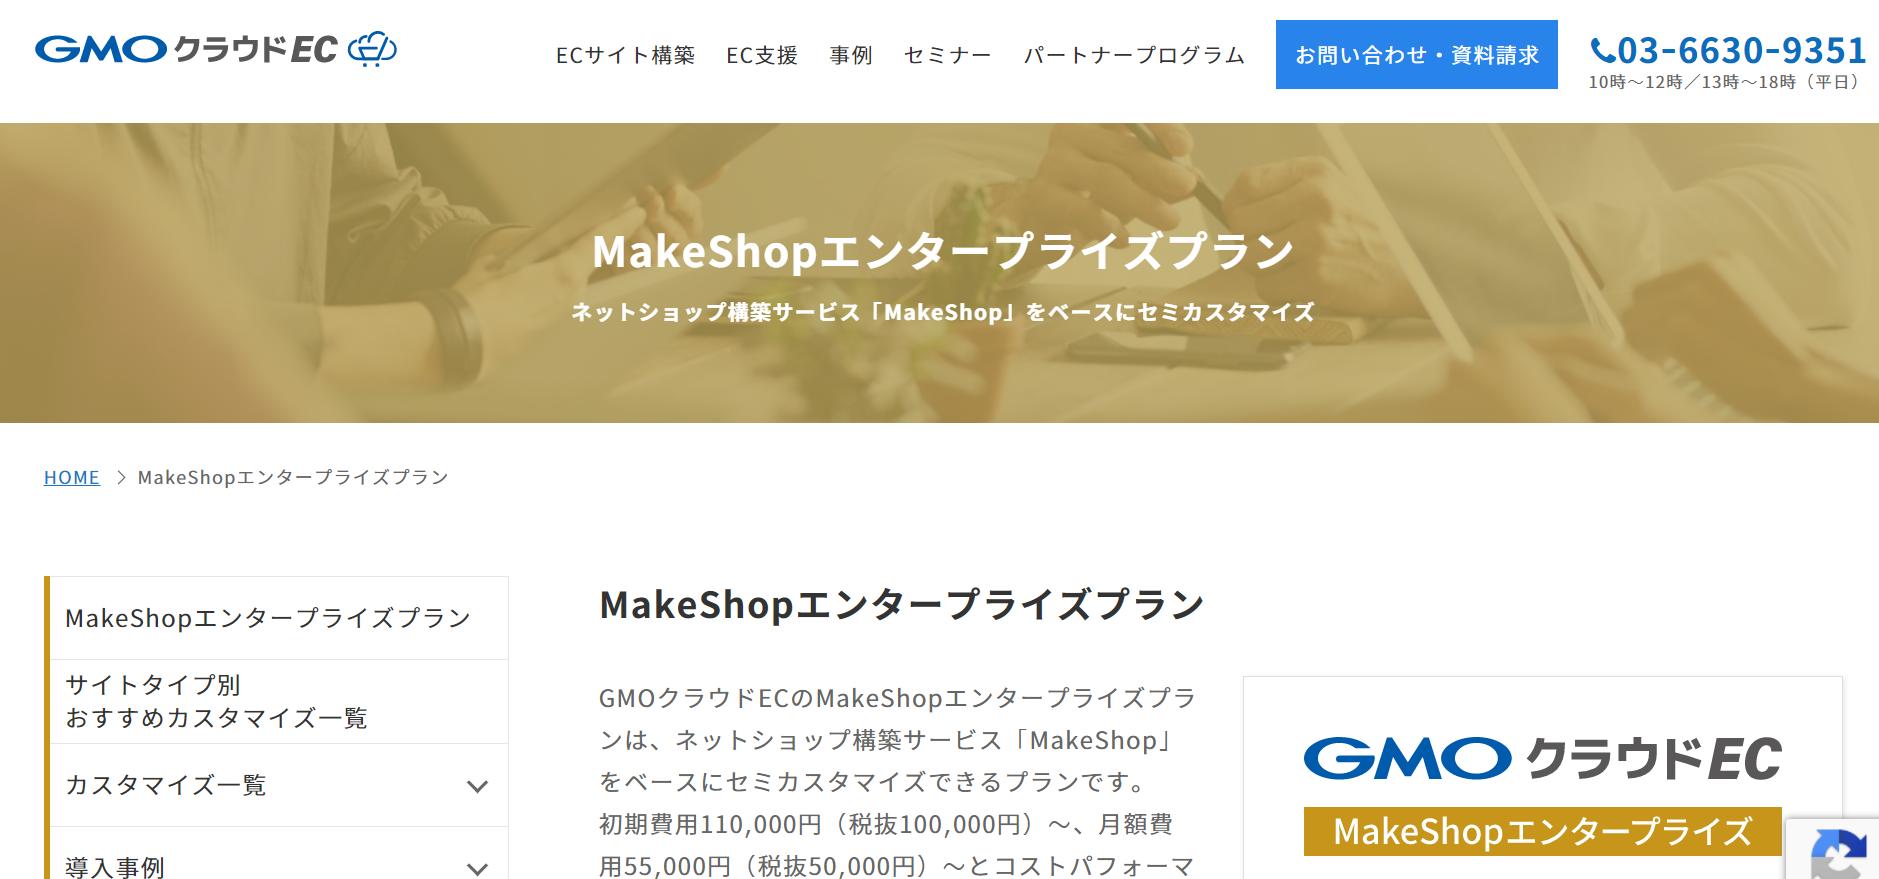Click the GMO Cloud EC header logo
This screenshot has width=1879, height=879.
coord(216,49)
